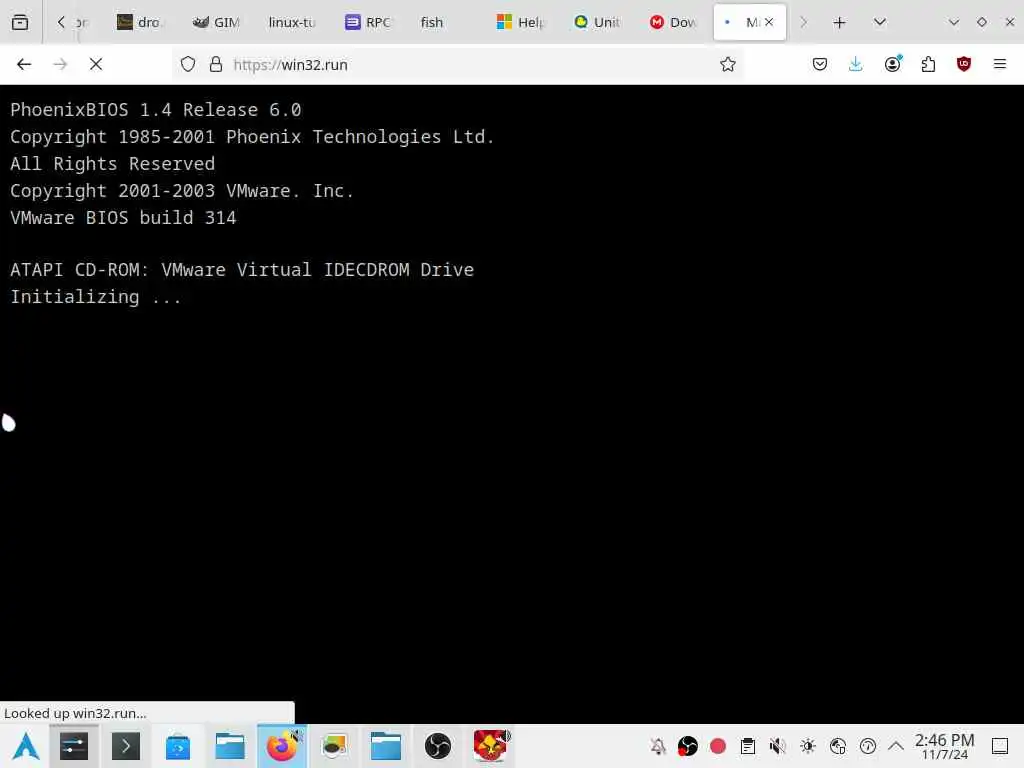Click 'PhoenixBIOS 1.4 Release 6.0' text
Screen dimensions: 1024x768
pyautogui.click(x=155, y=110)
